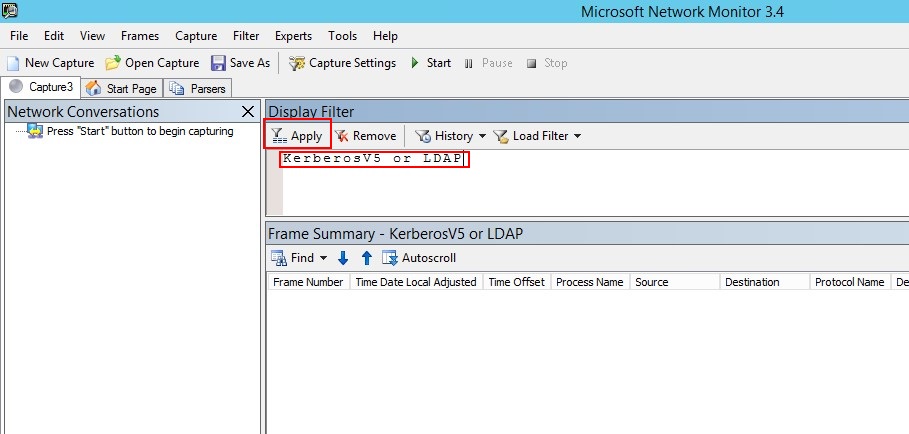Image resolution: width=909 pixels, height=434 pixels.
Task: Open the View menu
Action: pyautogui.click(x=92, y=36)
